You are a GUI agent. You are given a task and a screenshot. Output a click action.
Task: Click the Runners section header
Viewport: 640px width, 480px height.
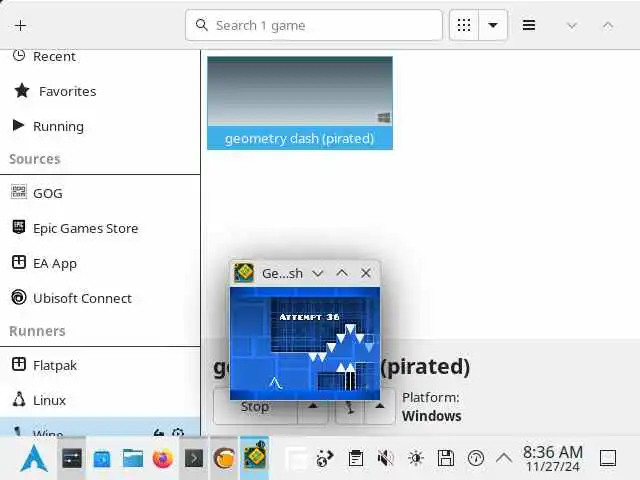point(37,331)
